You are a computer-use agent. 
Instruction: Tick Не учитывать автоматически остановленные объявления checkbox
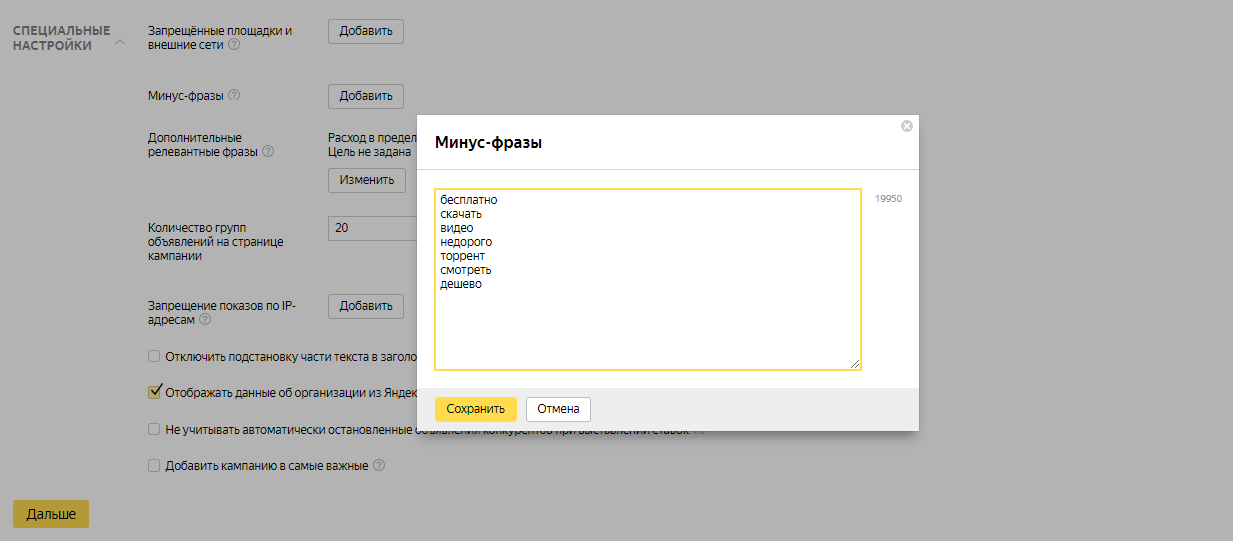154,429
